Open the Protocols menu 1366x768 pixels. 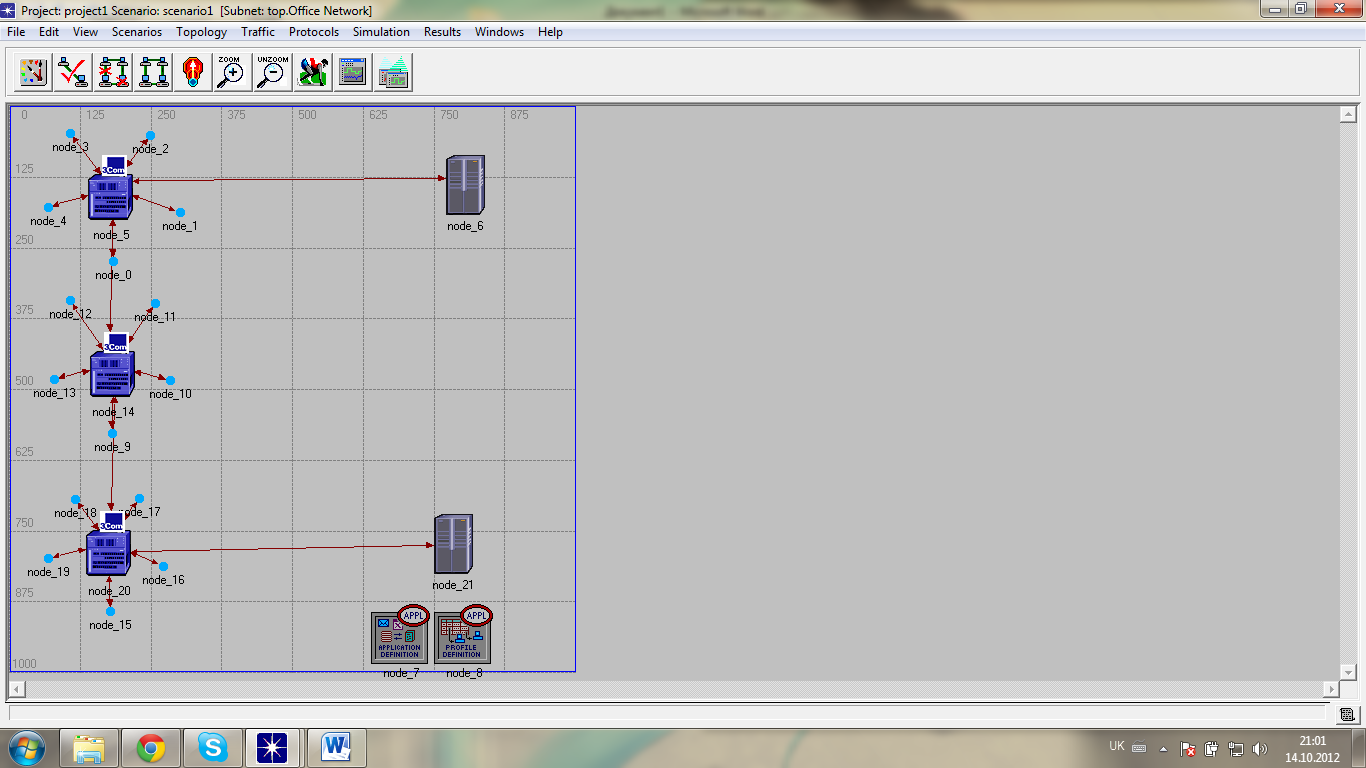(314, 32)
